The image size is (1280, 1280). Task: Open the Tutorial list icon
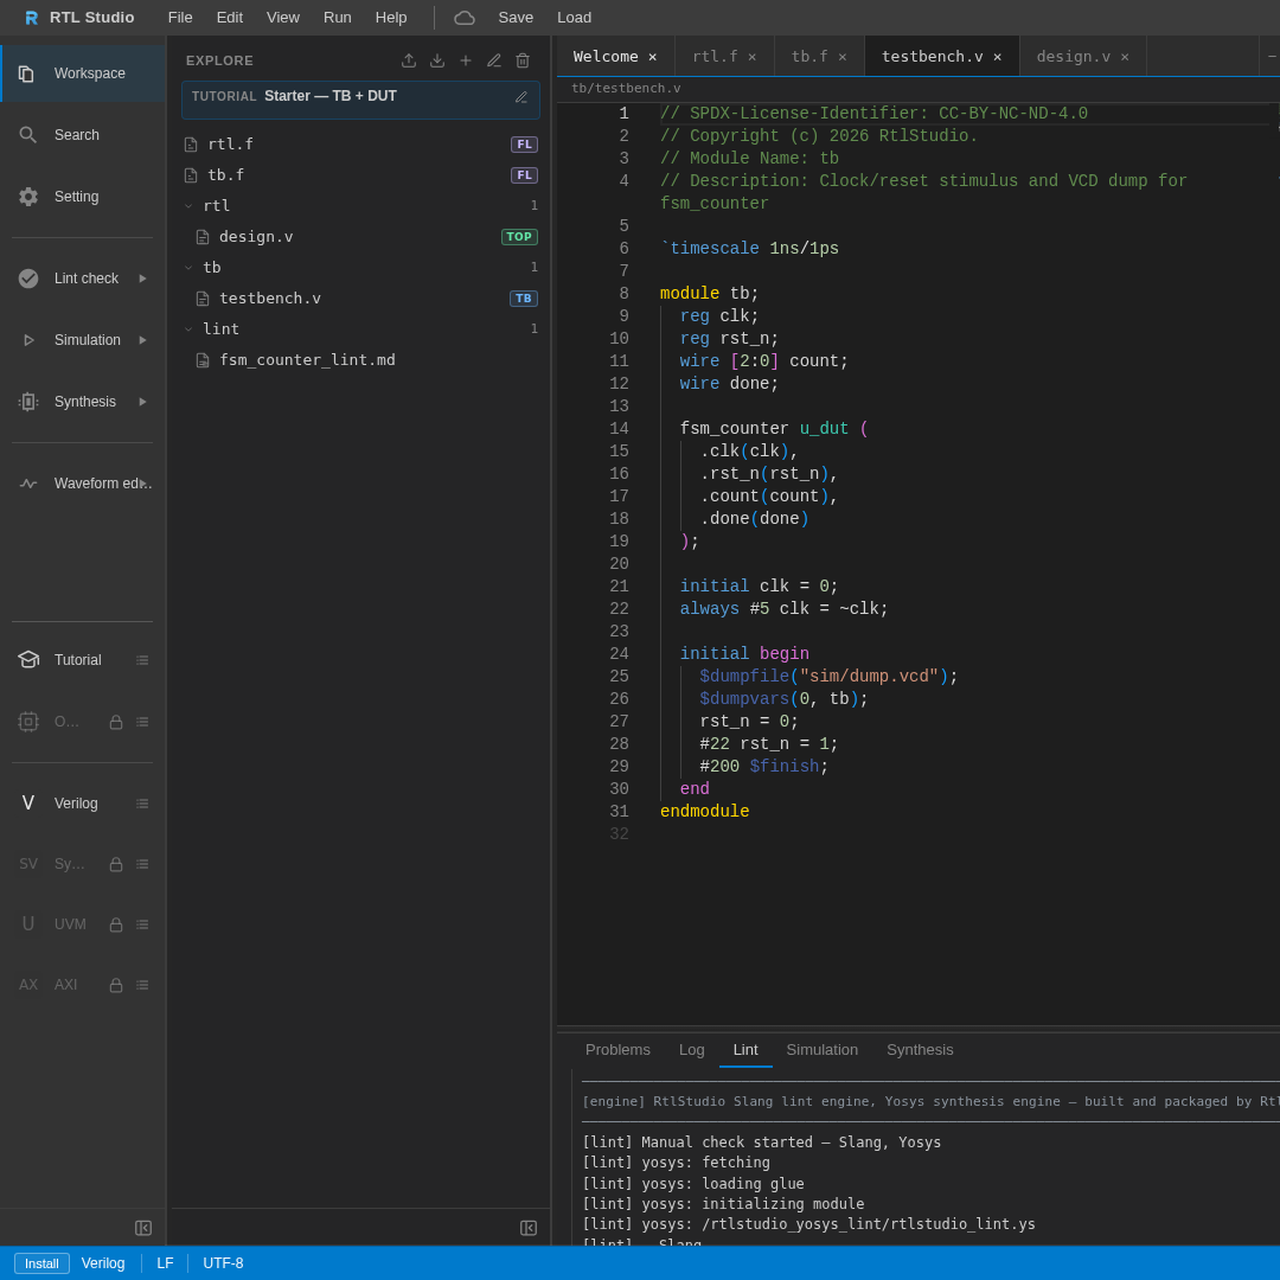tap(142, 660)
